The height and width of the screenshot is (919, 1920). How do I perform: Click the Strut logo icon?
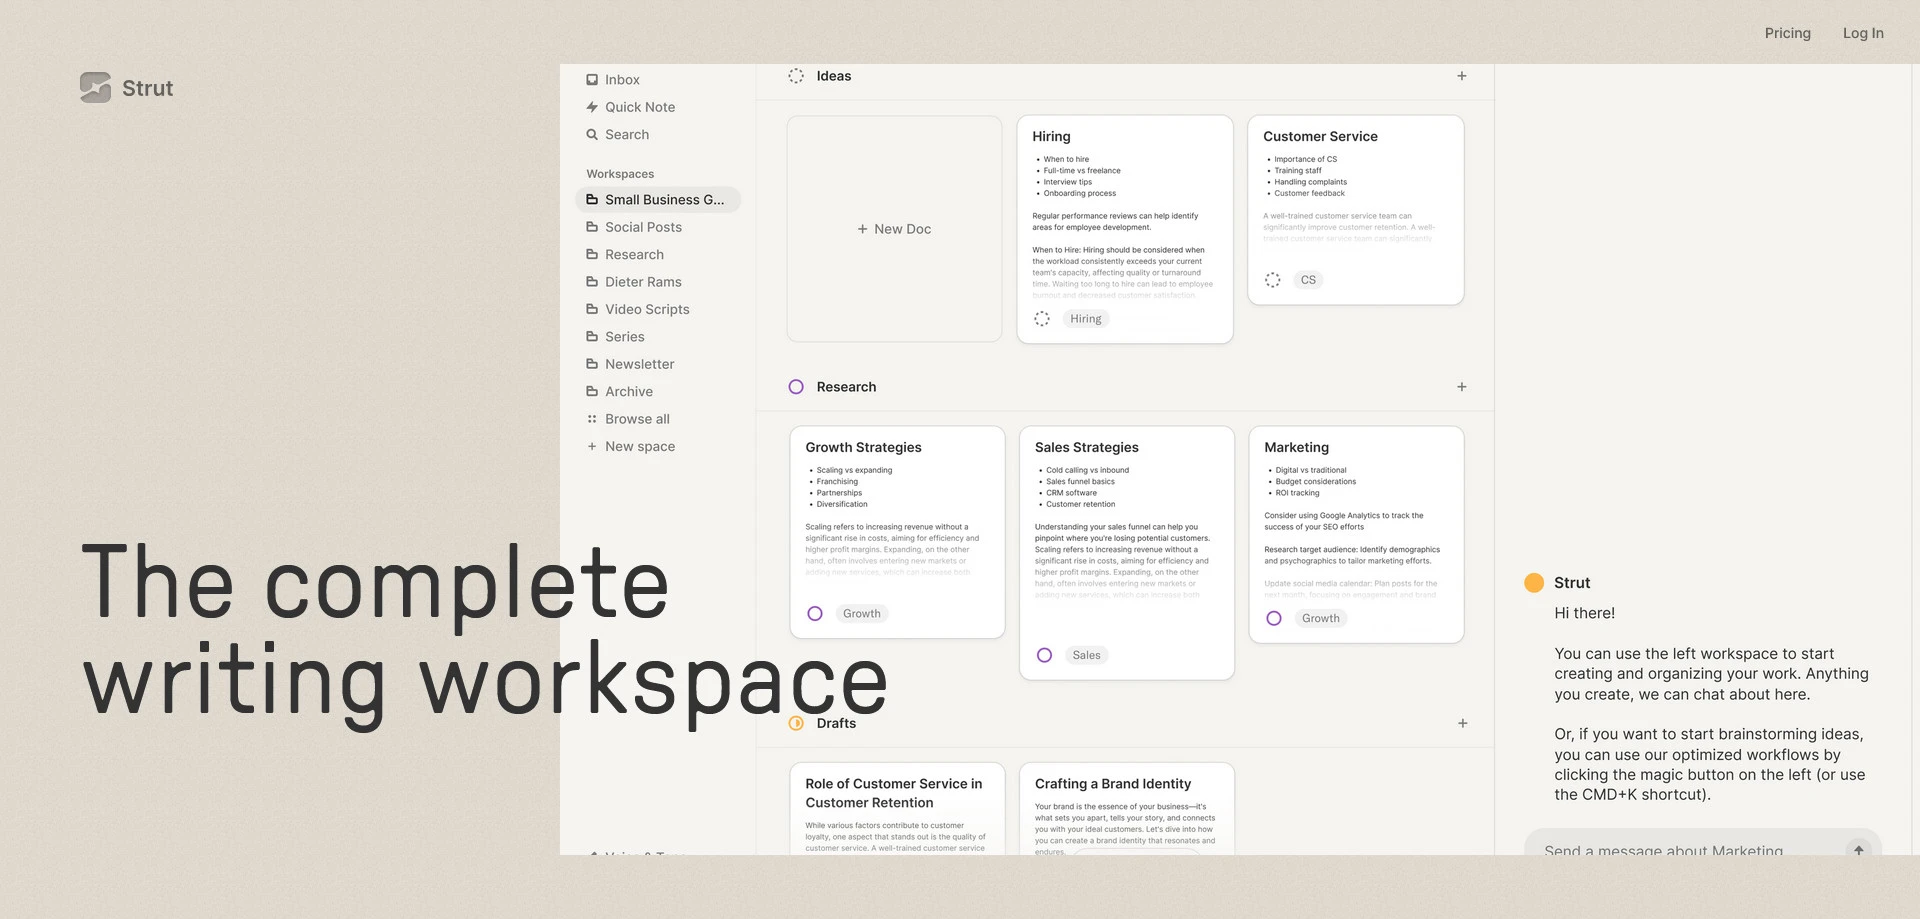(x=95, y=87)
